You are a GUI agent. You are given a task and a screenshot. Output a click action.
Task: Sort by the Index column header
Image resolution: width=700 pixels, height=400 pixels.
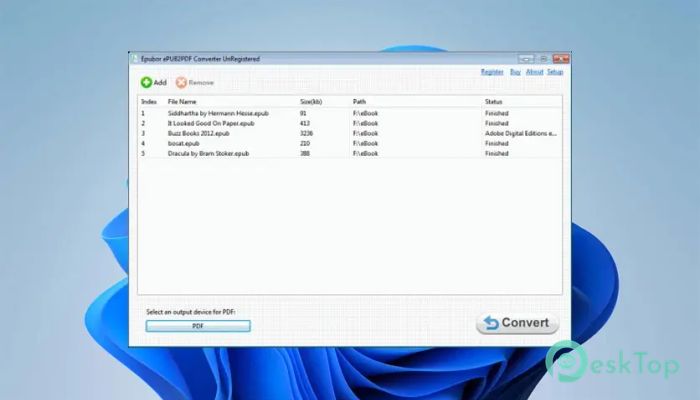click(x=149, y=102)
